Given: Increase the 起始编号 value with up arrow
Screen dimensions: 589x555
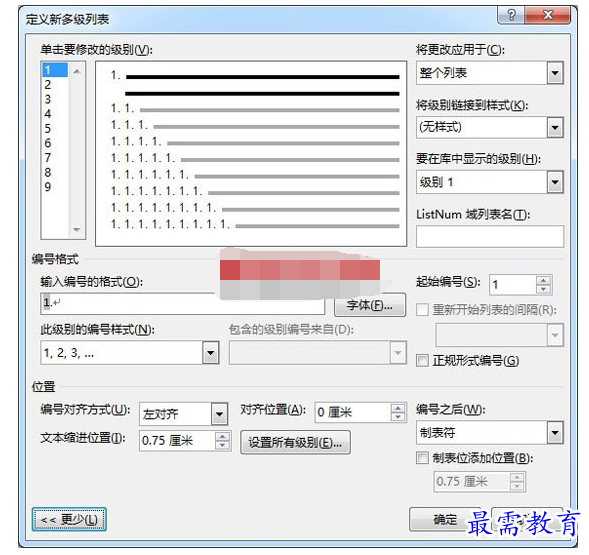Looking at the screenshot, I should click(x=543, y=280).
